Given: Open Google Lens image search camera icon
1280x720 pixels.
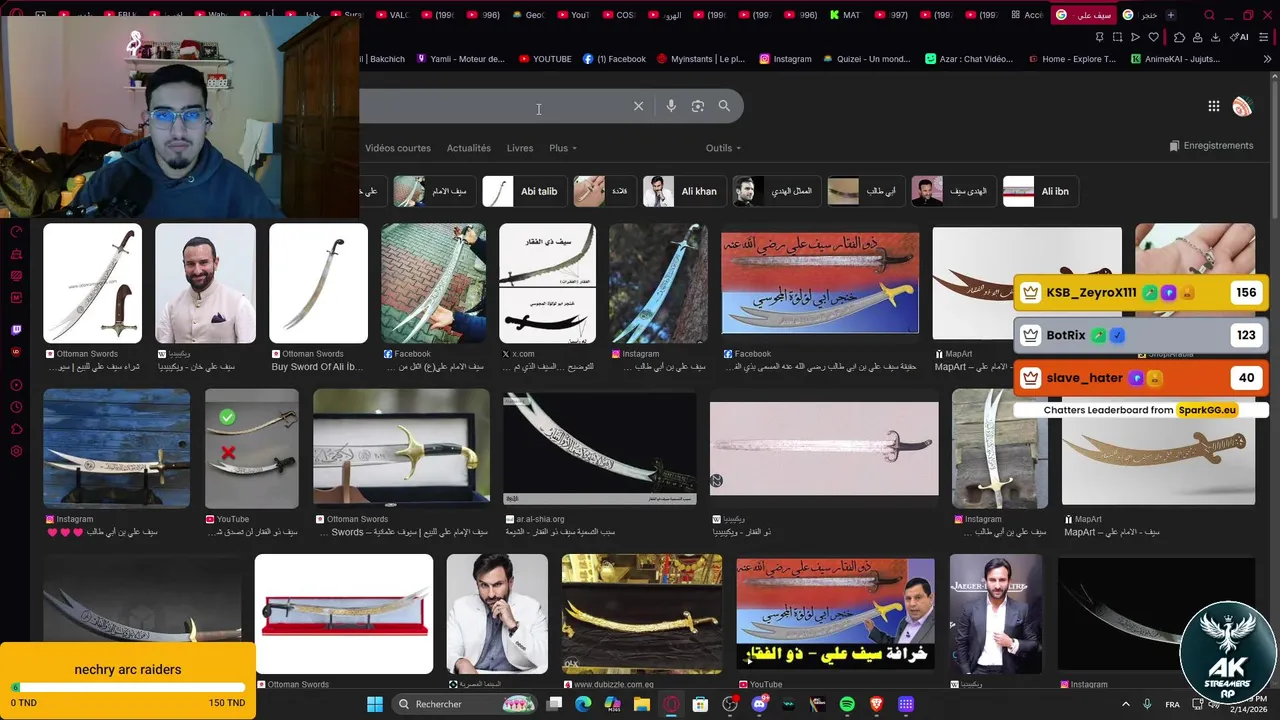Looking at the screenshot, I should (x=698, y=106).
